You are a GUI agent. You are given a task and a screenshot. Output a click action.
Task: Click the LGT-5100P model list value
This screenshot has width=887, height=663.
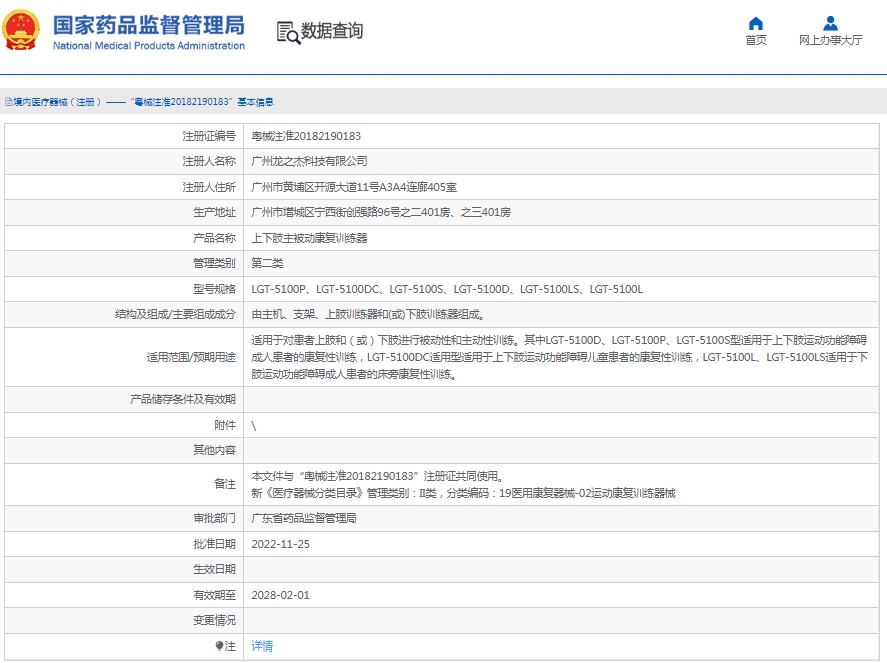click(447, 289)
